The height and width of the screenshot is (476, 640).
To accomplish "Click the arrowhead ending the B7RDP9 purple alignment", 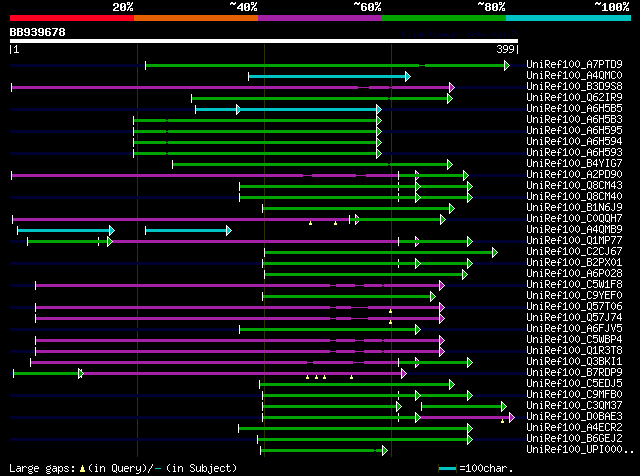I will (404, 374).
